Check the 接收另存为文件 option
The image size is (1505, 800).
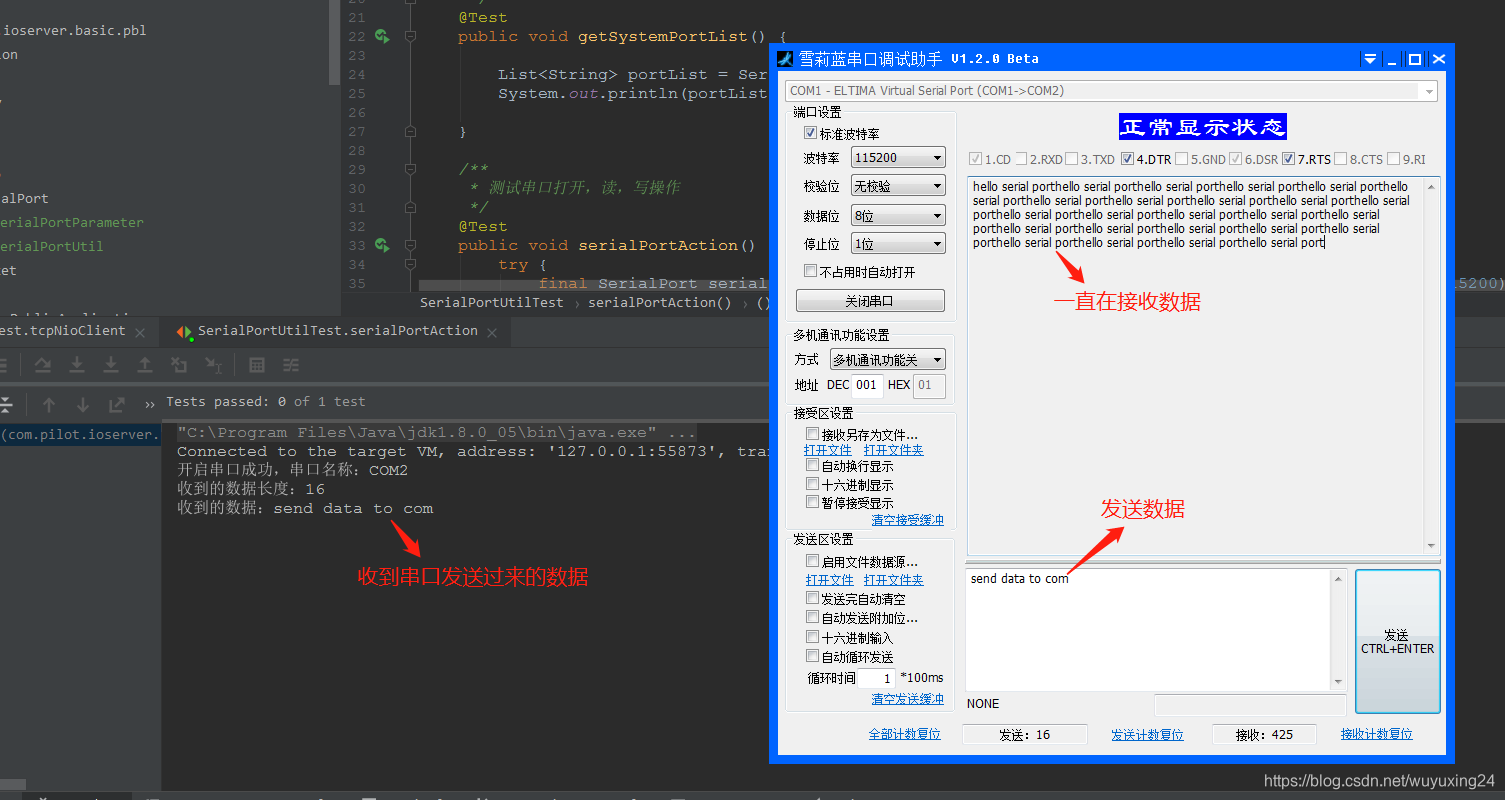(x=812, y=434)
